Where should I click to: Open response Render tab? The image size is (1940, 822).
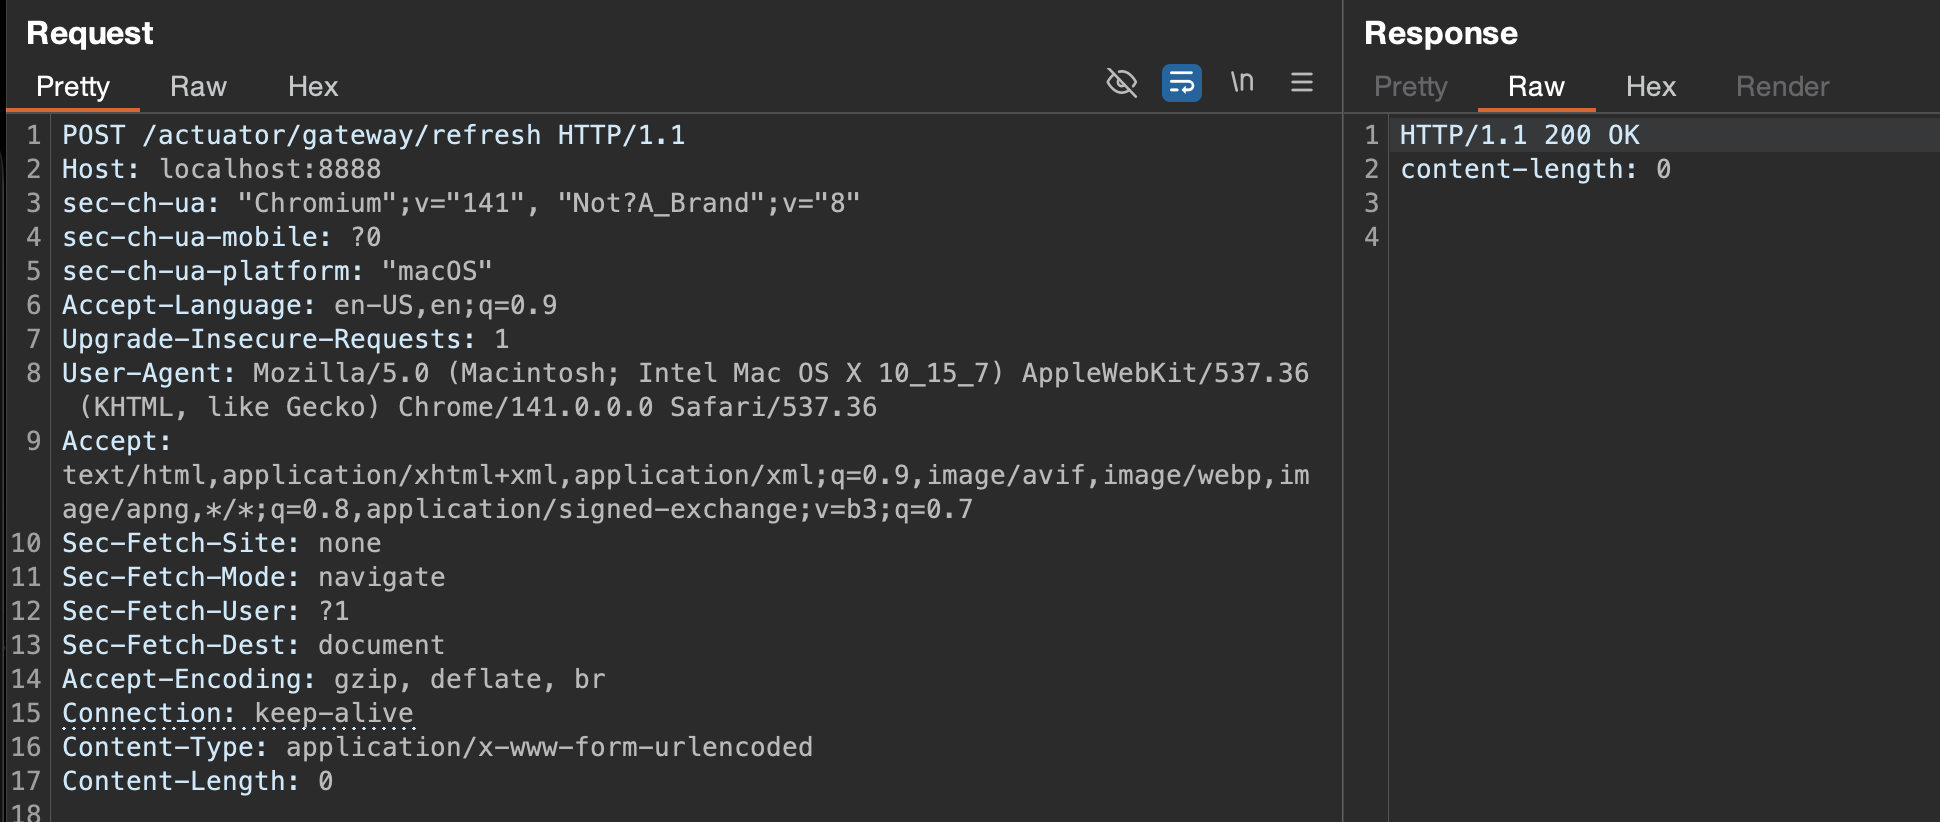coord(1782,87)
